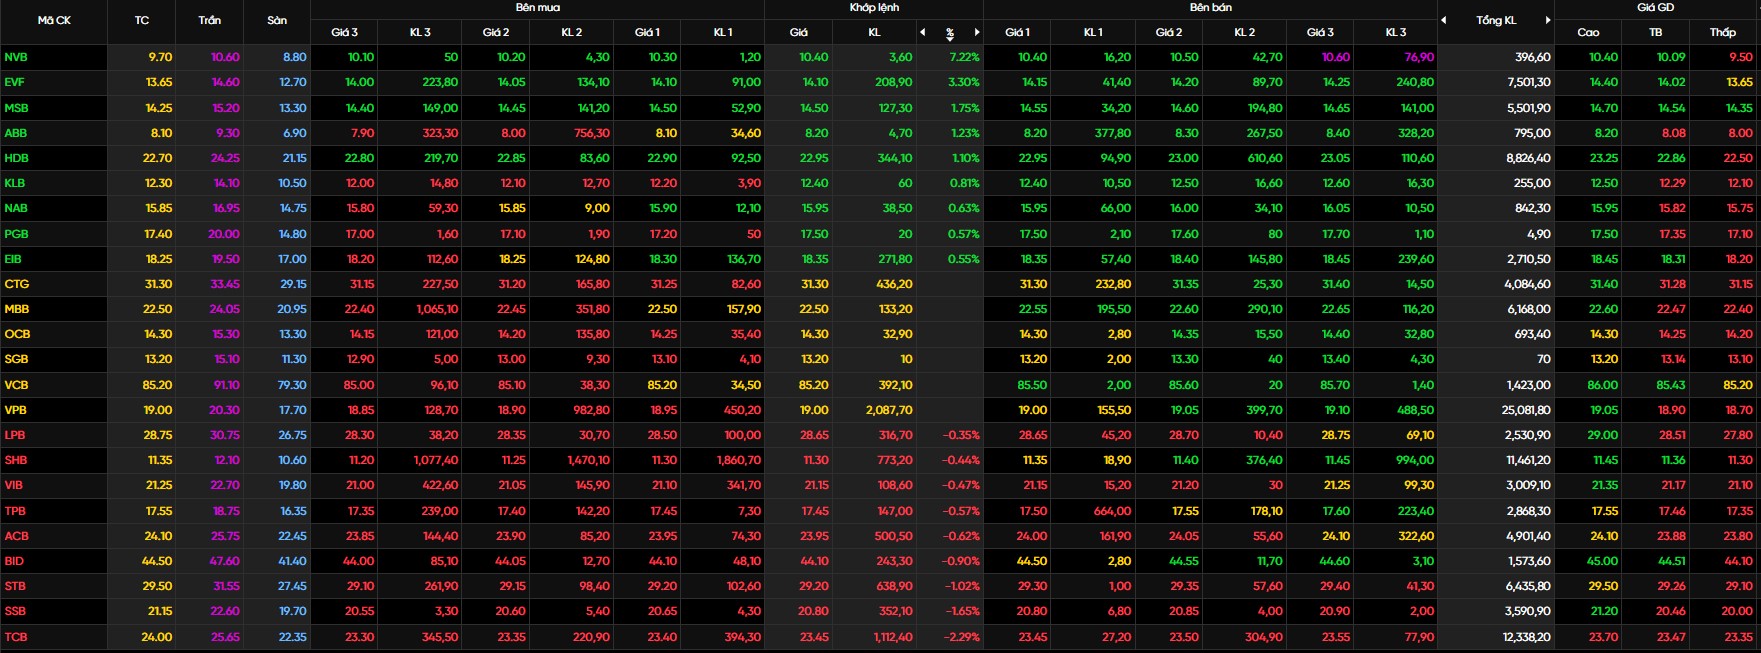
Task: Click the Bên bán header group
Action: point(1210,7)
